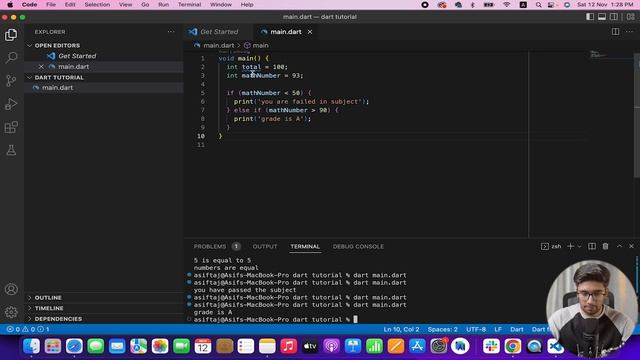
Task: Open the Search view in activity bar
Action: pyautogui.click(x=11, y=58)
